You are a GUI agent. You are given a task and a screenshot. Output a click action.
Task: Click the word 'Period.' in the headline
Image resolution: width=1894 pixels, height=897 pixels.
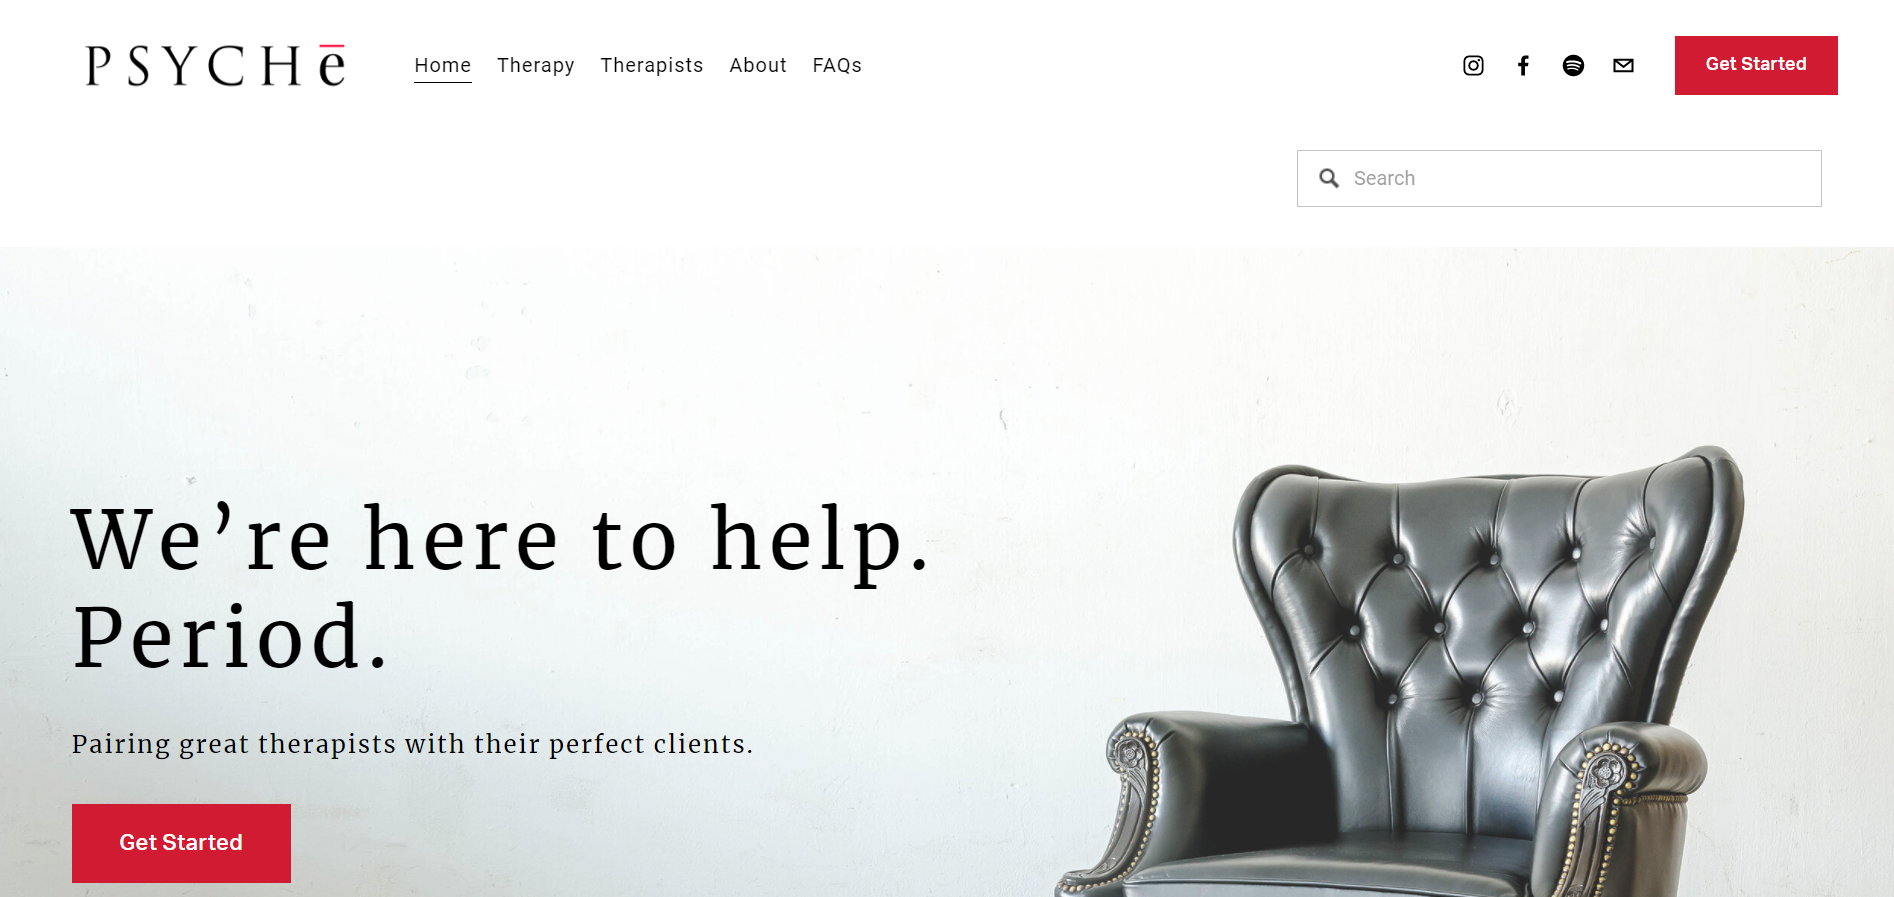pos(230,637)
